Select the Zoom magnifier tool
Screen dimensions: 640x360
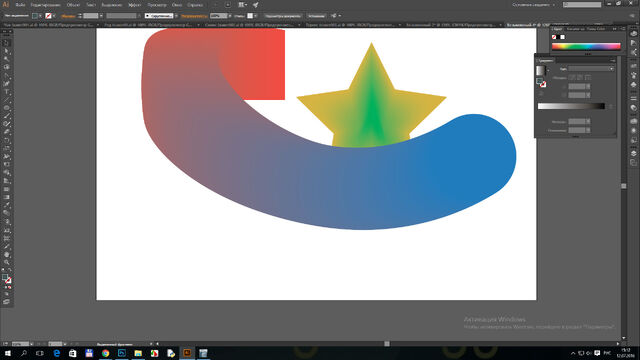point(7,262)
